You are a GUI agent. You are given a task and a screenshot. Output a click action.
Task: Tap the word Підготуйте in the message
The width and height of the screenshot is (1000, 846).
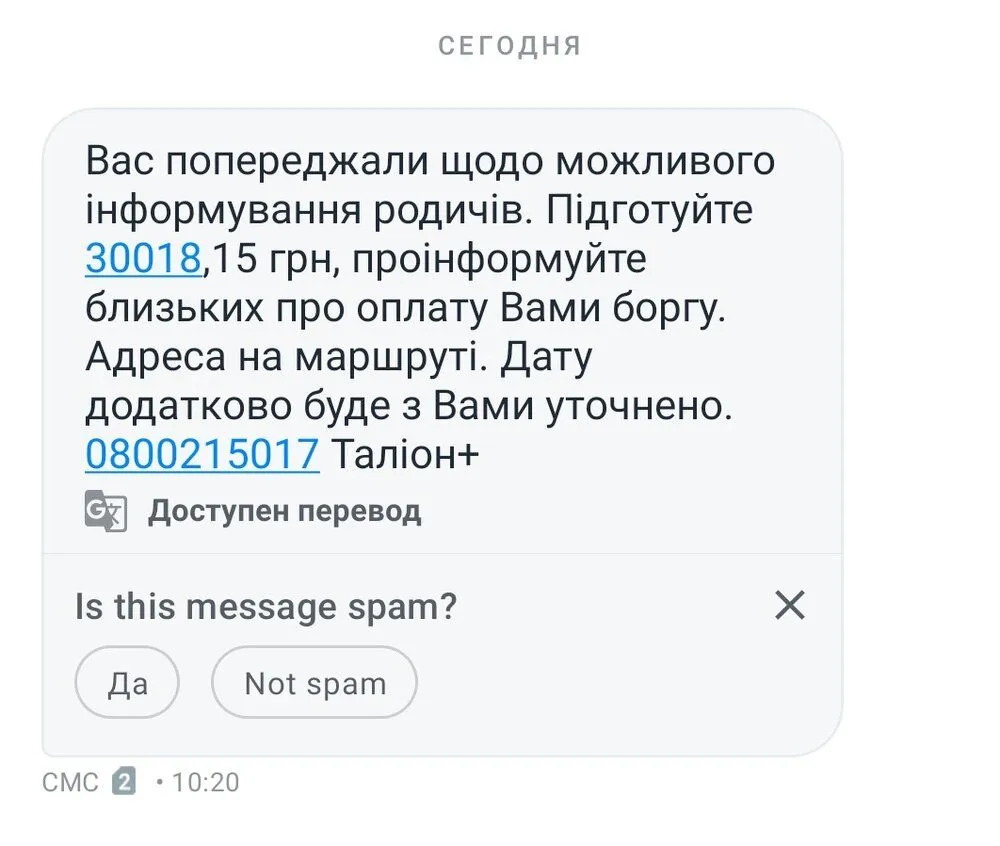(x=651, y=211)
